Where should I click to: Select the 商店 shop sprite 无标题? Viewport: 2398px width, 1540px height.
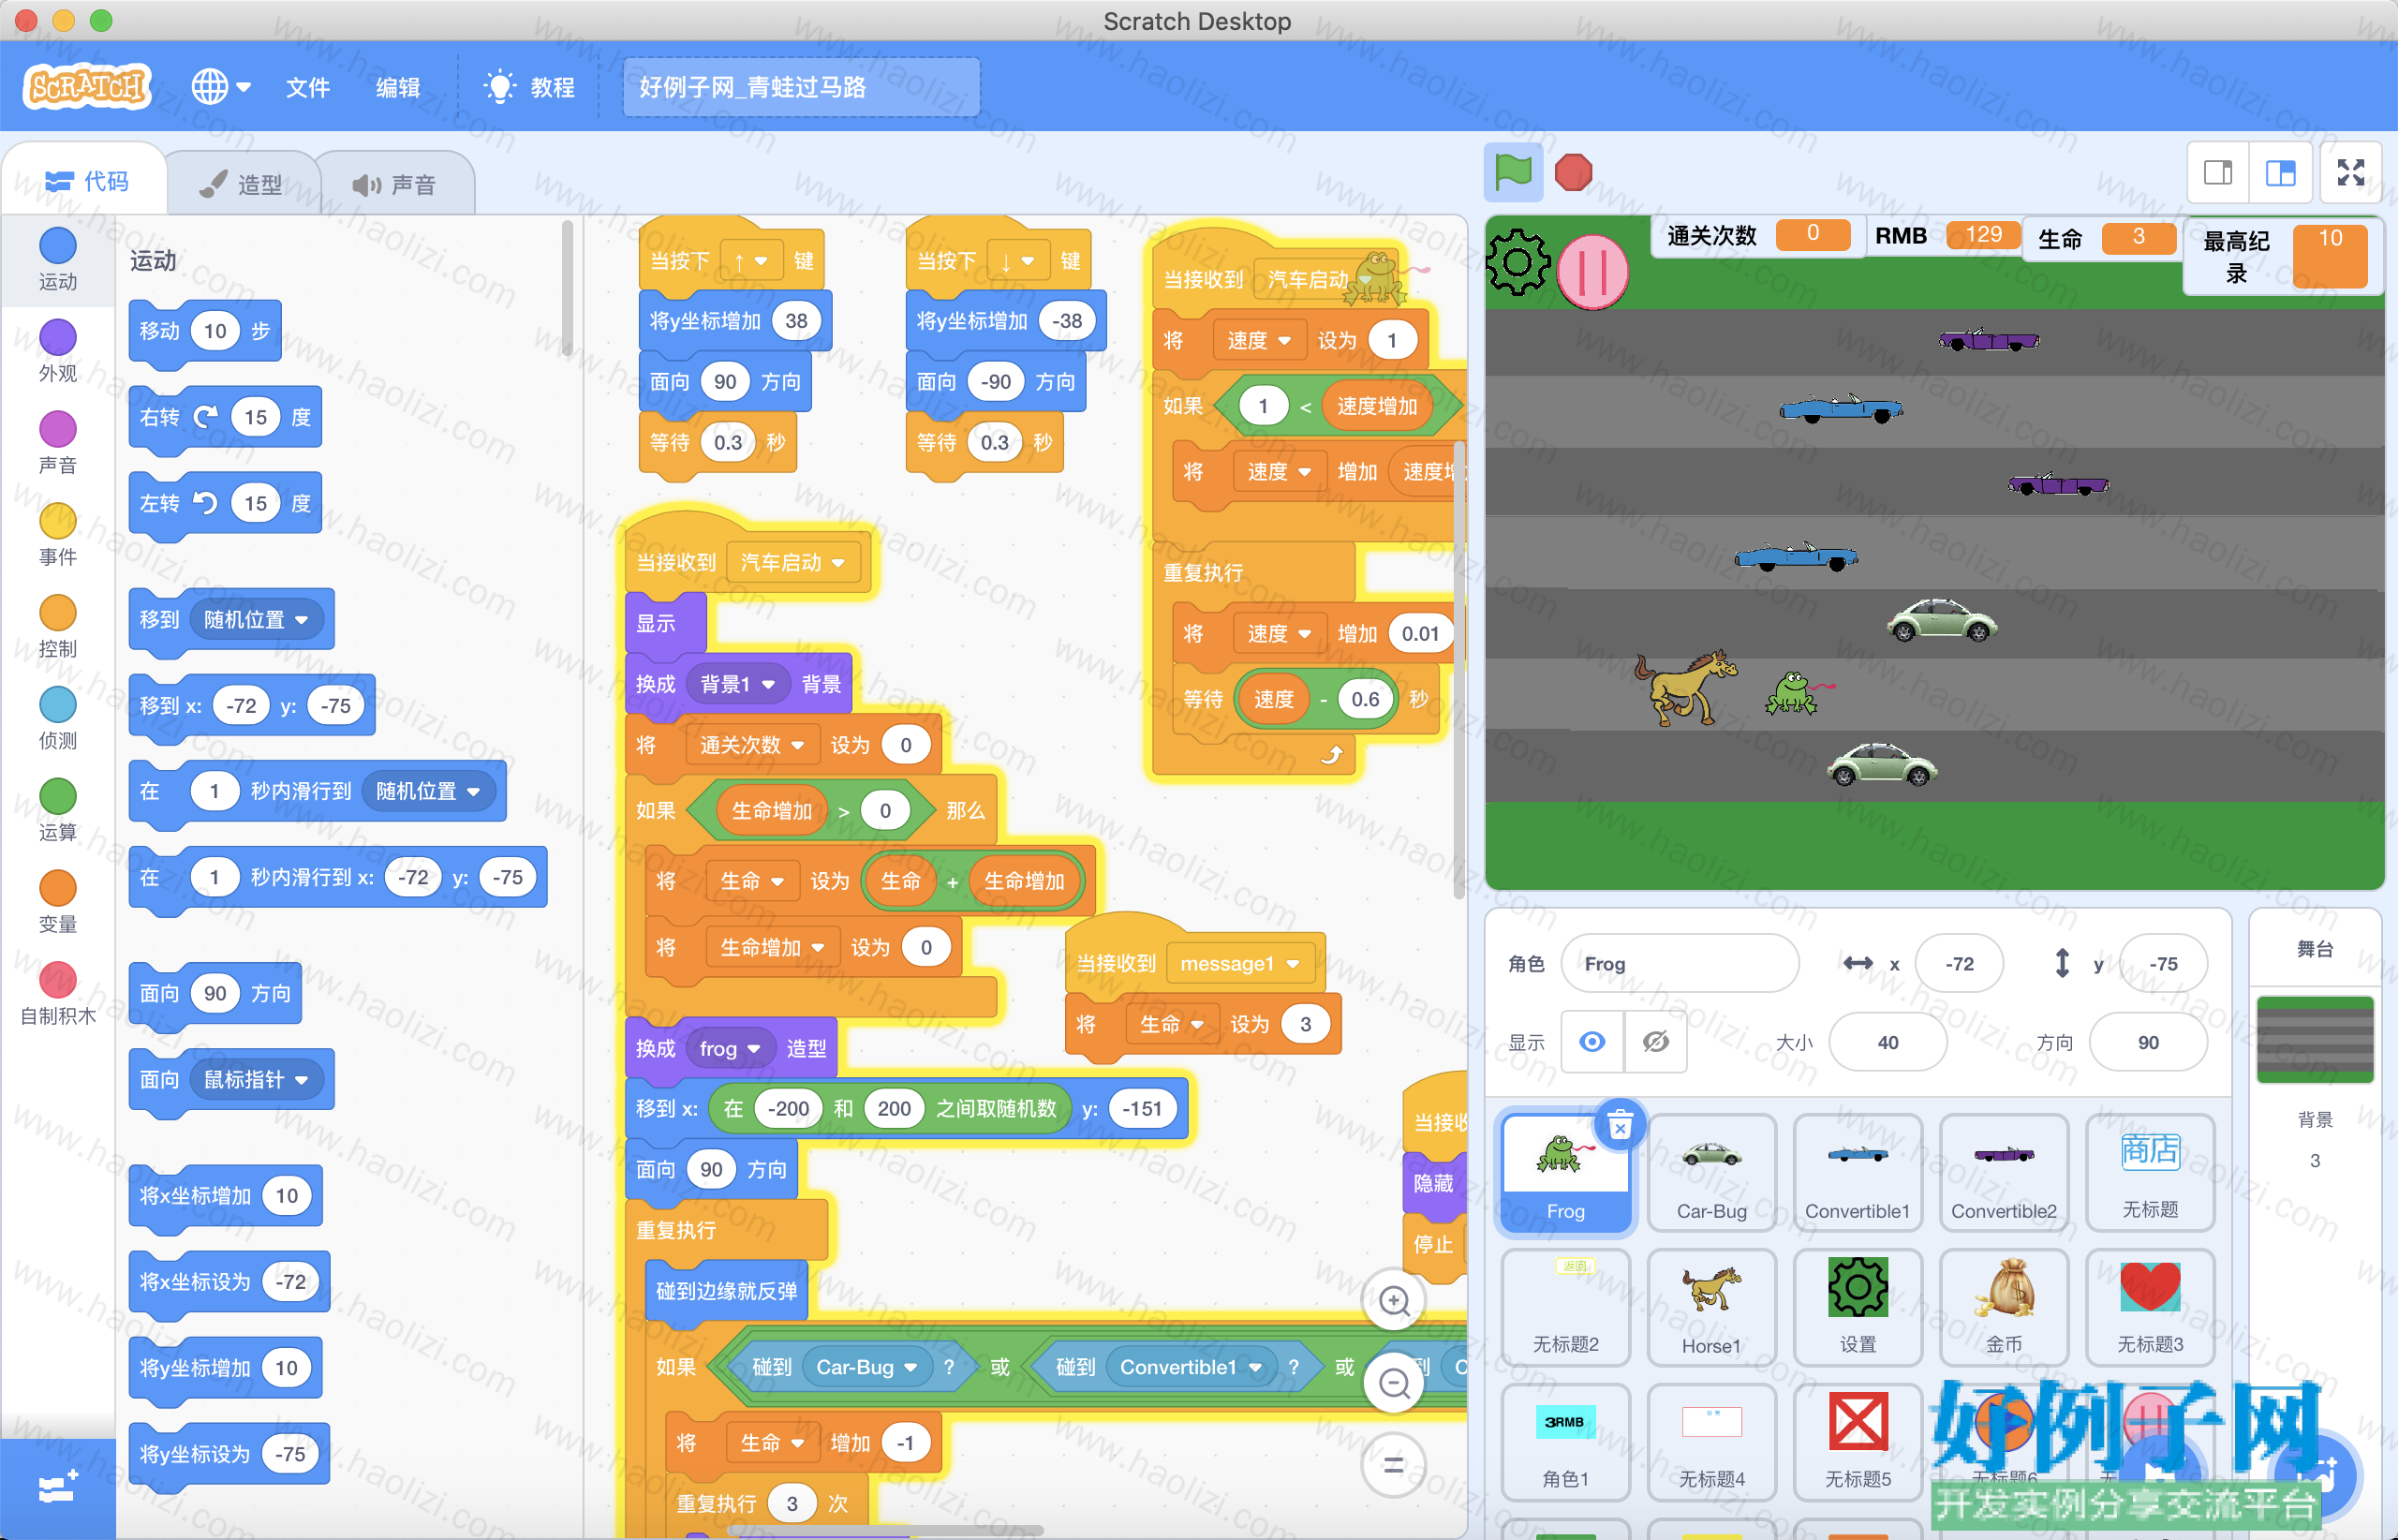click(x=2150, y=1173)
